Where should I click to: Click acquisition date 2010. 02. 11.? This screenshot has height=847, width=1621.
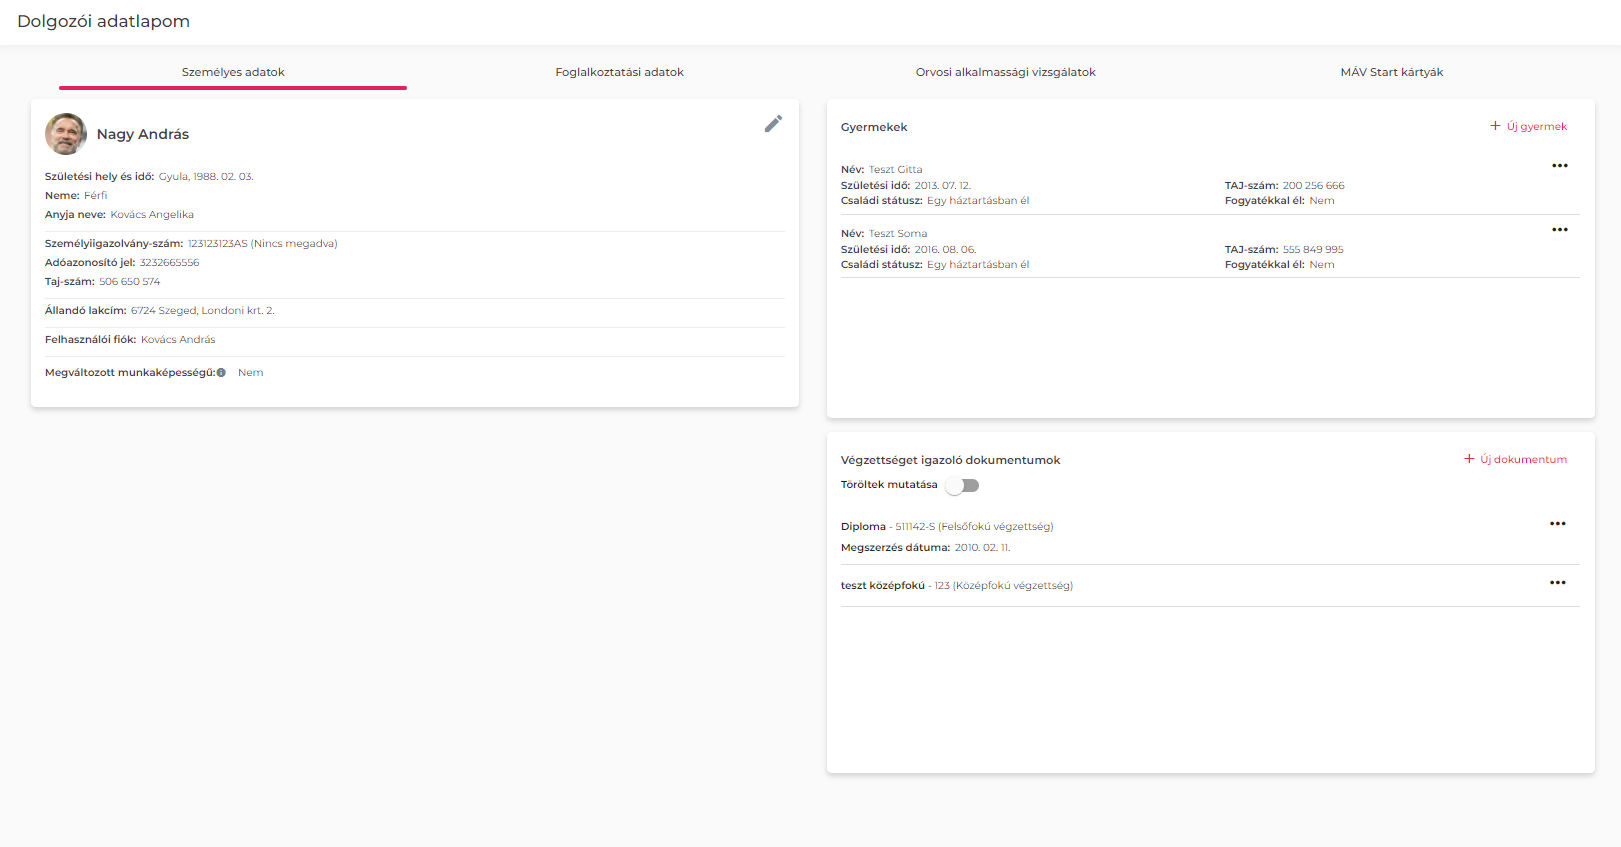tap(982, 548)
